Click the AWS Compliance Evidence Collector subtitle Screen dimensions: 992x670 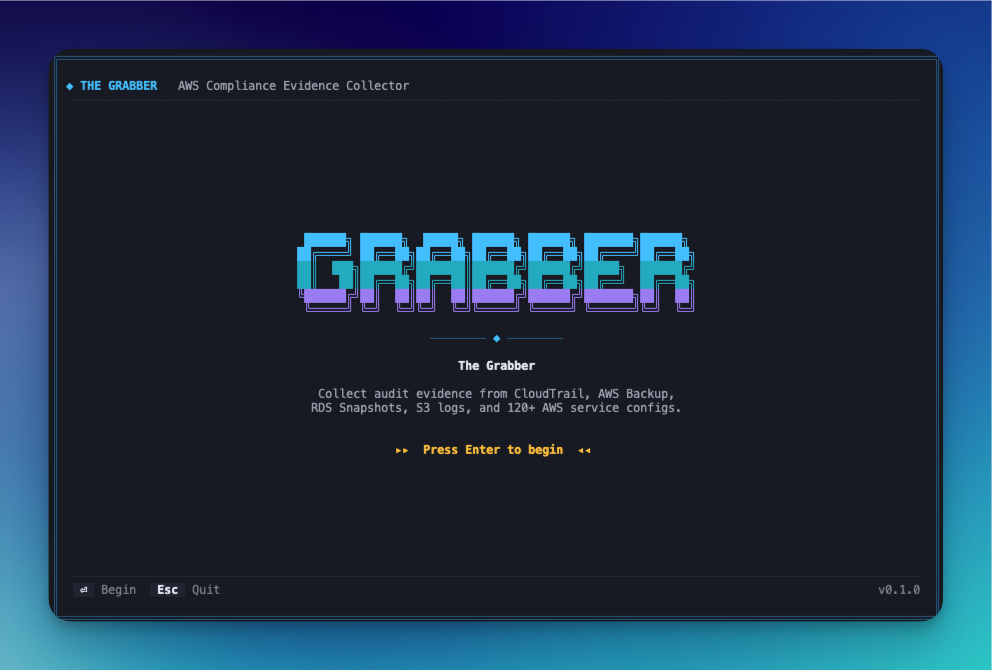(x=293, y=85)
